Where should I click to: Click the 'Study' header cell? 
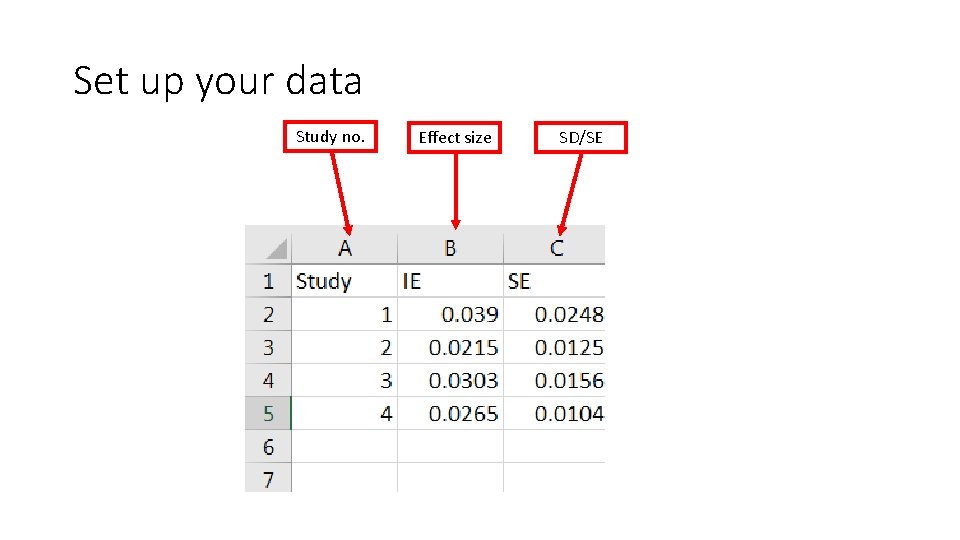click(x=344, y=281)
